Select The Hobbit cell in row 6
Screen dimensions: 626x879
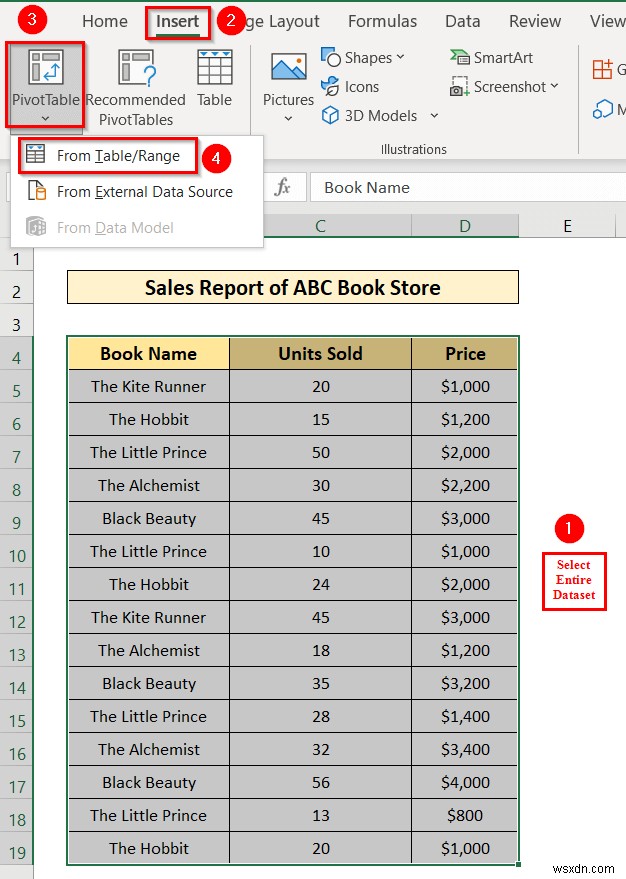pos(149,419)
